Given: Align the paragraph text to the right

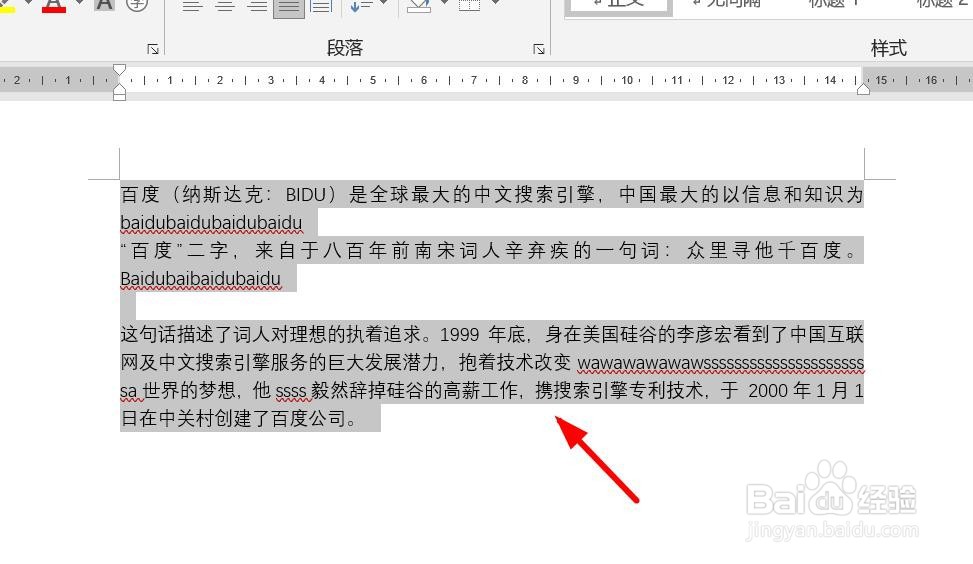Looking at the screenshot, I should tap(257, 6).
